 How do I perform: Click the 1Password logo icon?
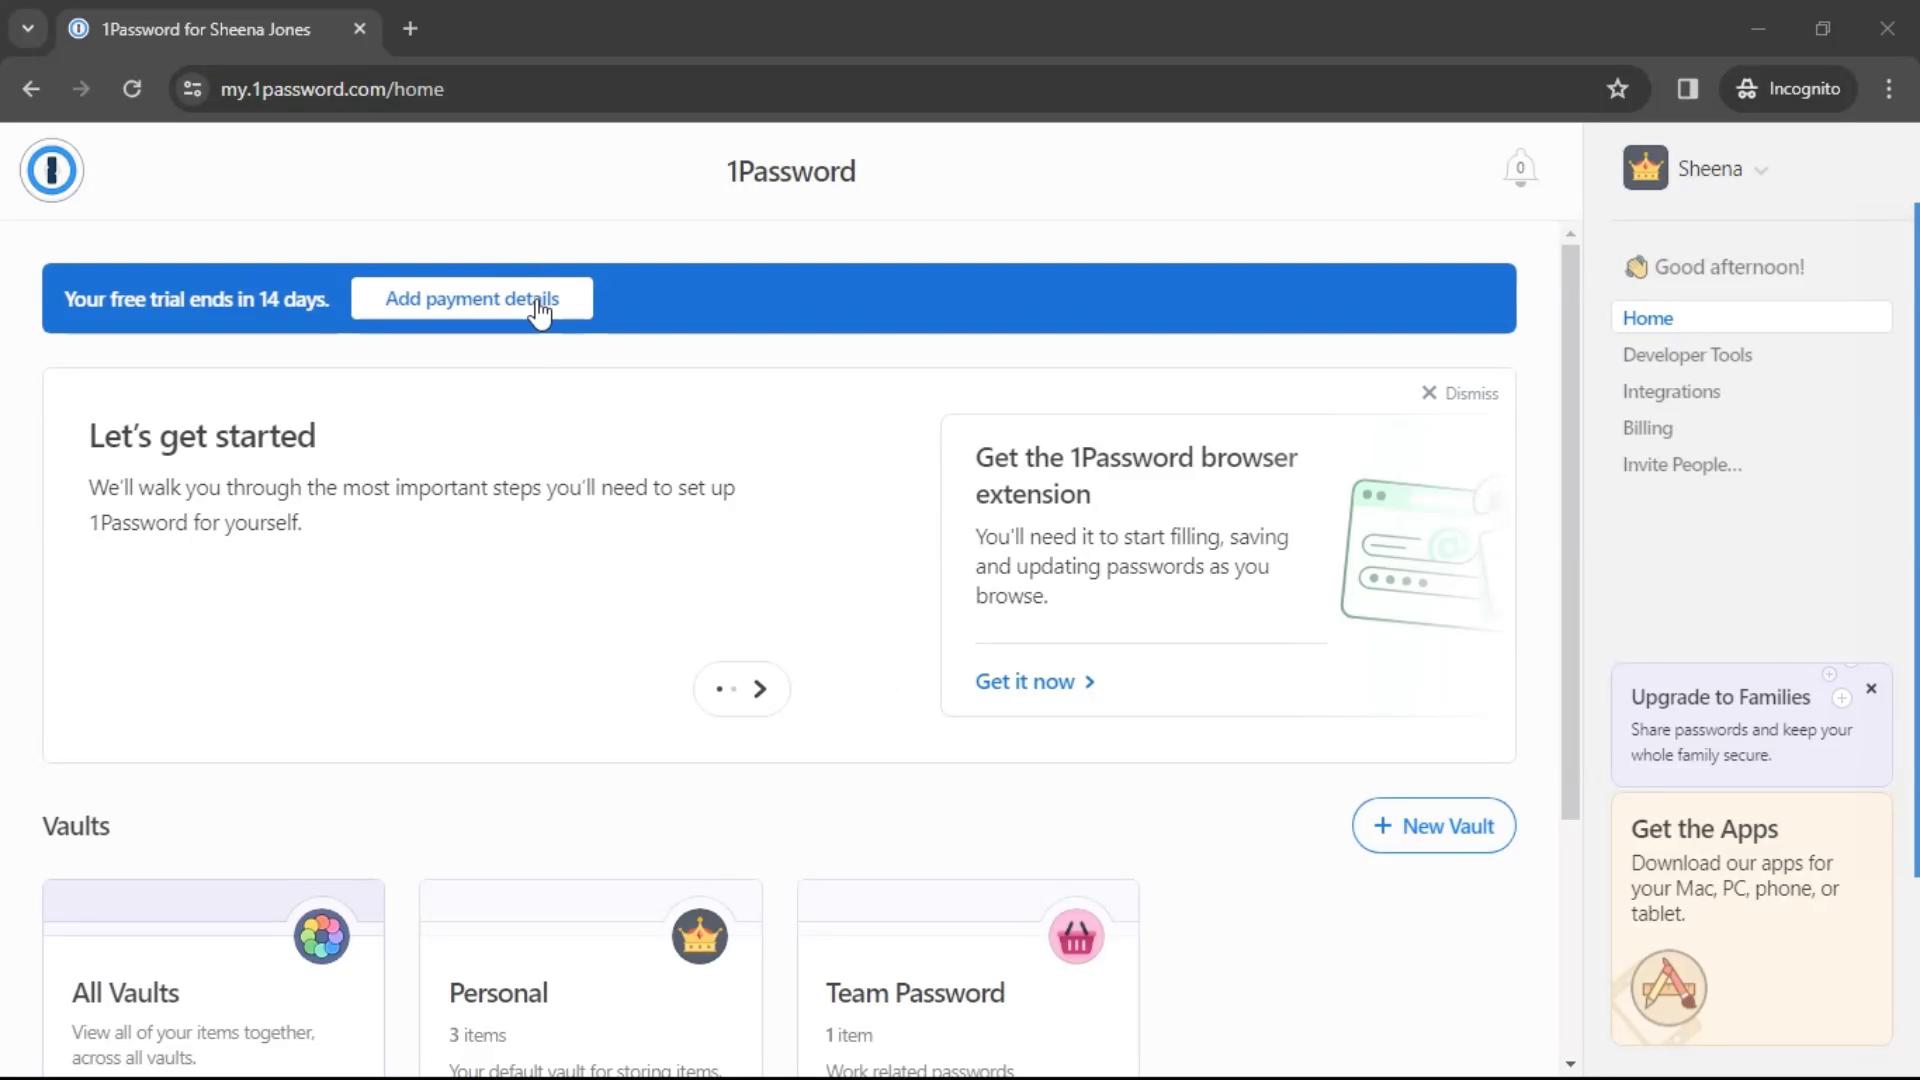coord(53,170)
